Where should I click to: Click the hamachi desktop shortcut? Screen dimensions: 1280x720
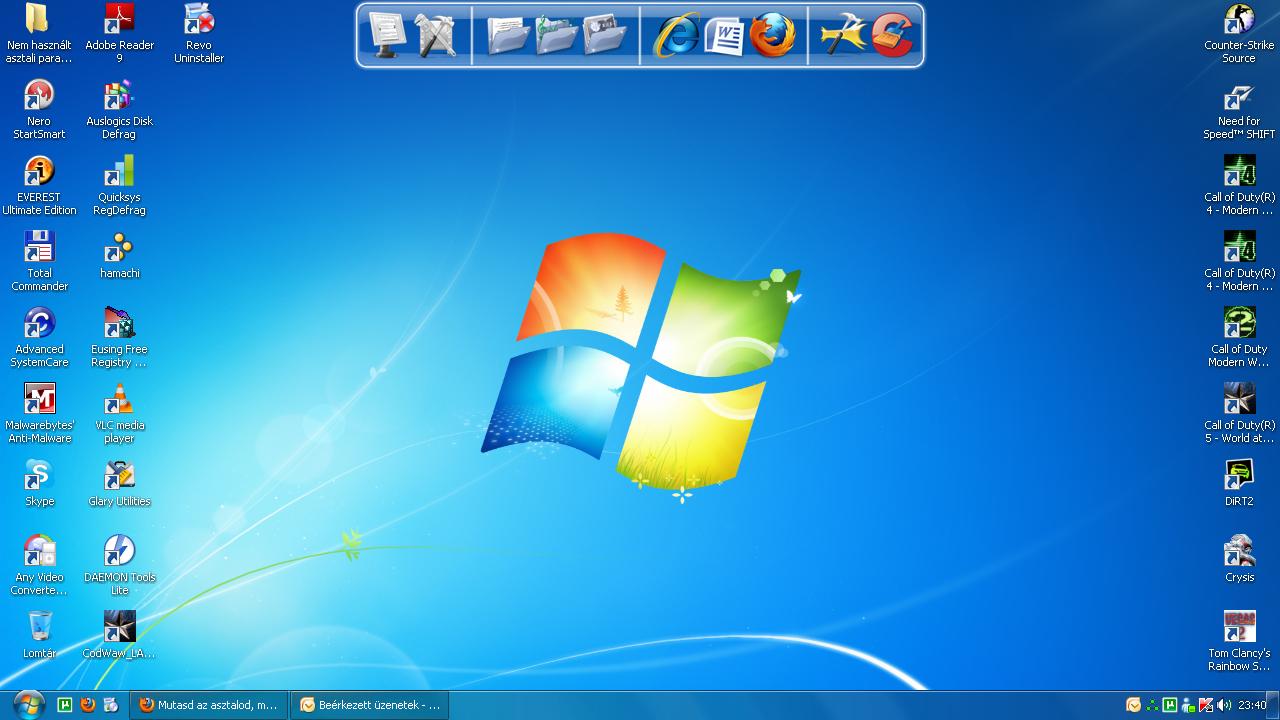[119, 255]
